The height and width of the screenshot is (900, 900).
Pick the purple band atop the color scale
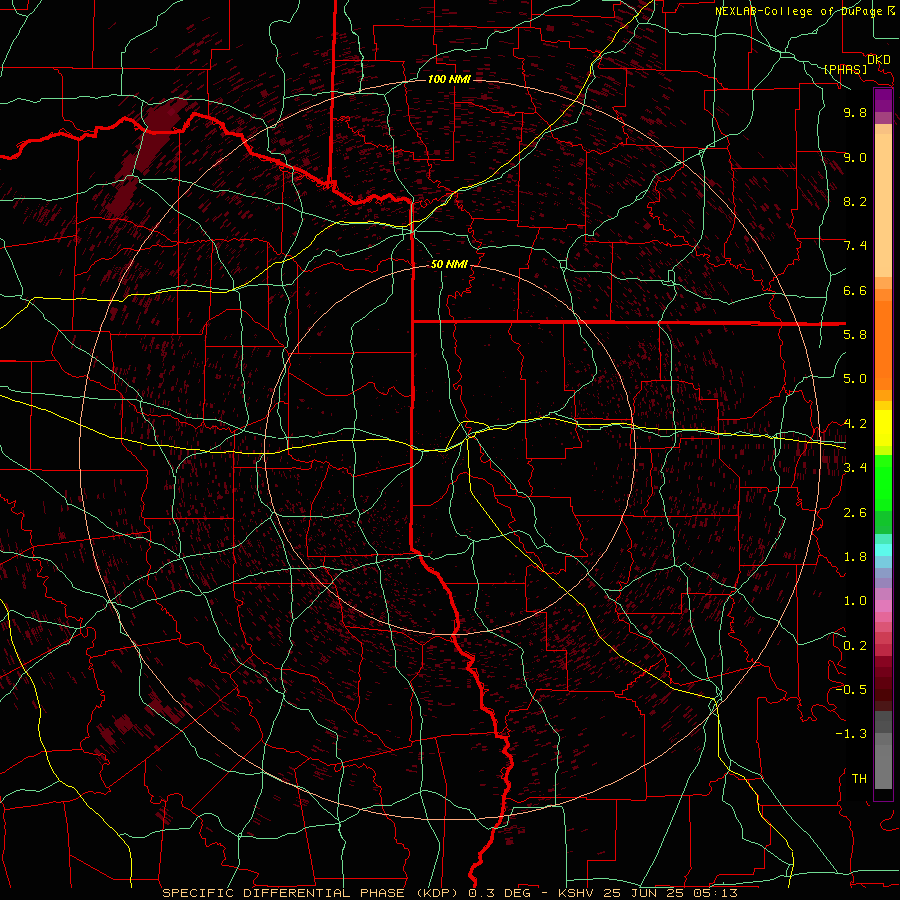click(883, 100)
